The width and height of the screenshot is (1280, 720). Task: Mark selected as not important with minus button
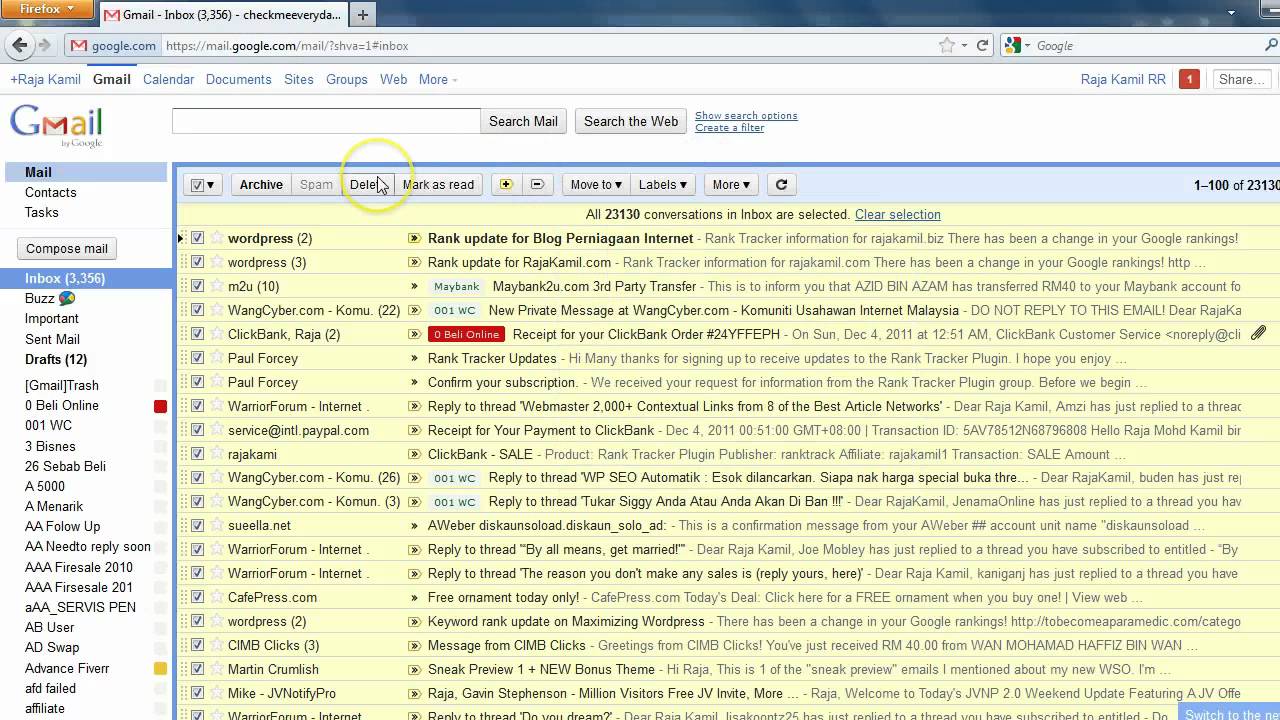click(537, 184)
